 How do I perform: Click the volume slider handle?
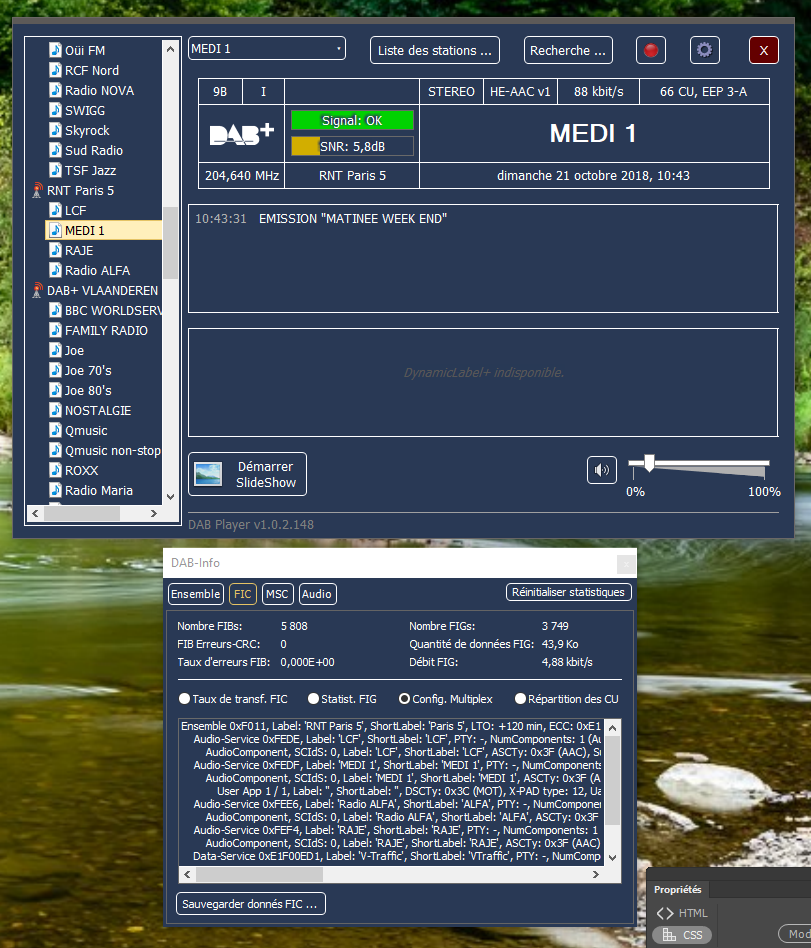pyautogui.click(x=649, y=463)
